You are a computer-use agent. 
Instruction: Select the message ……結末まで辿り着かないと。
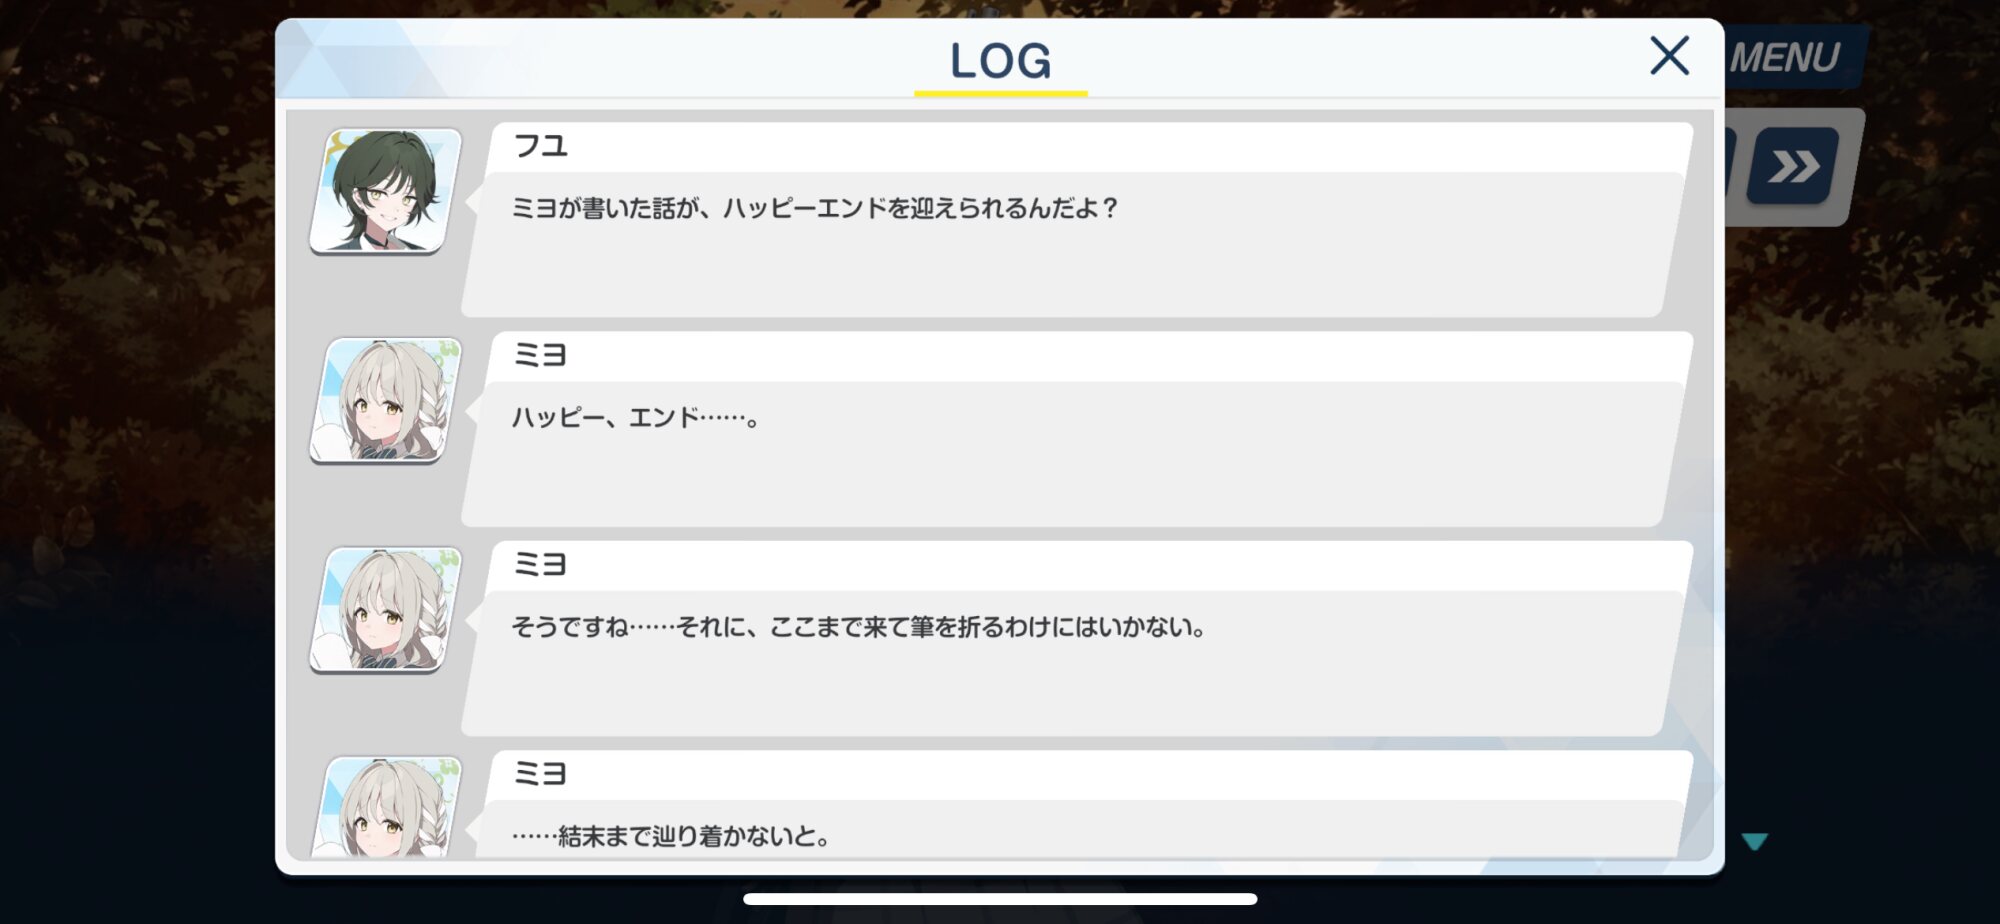(1077, 829)
